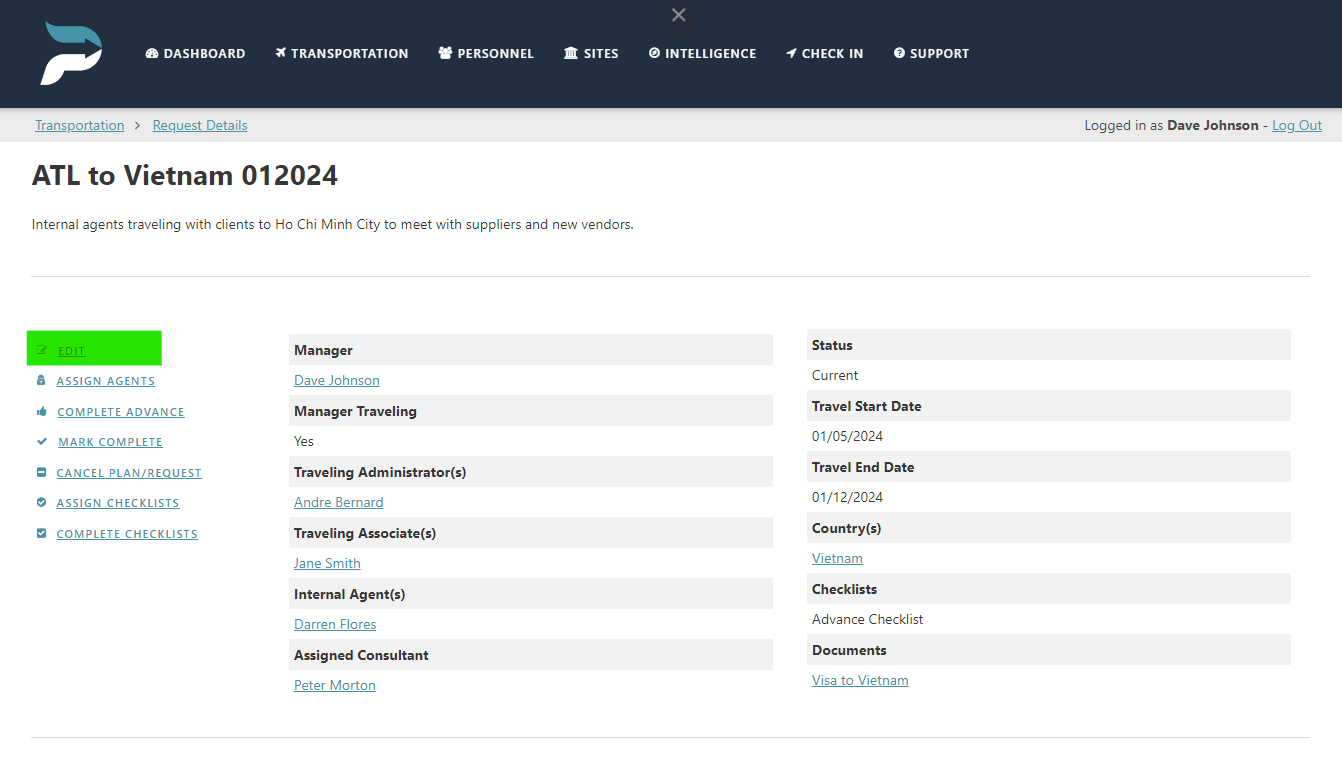The height and width of the screenshot is (765, 1342).
Task: Open the Dashboard from the navigation bar
Action: pos(194,53)
